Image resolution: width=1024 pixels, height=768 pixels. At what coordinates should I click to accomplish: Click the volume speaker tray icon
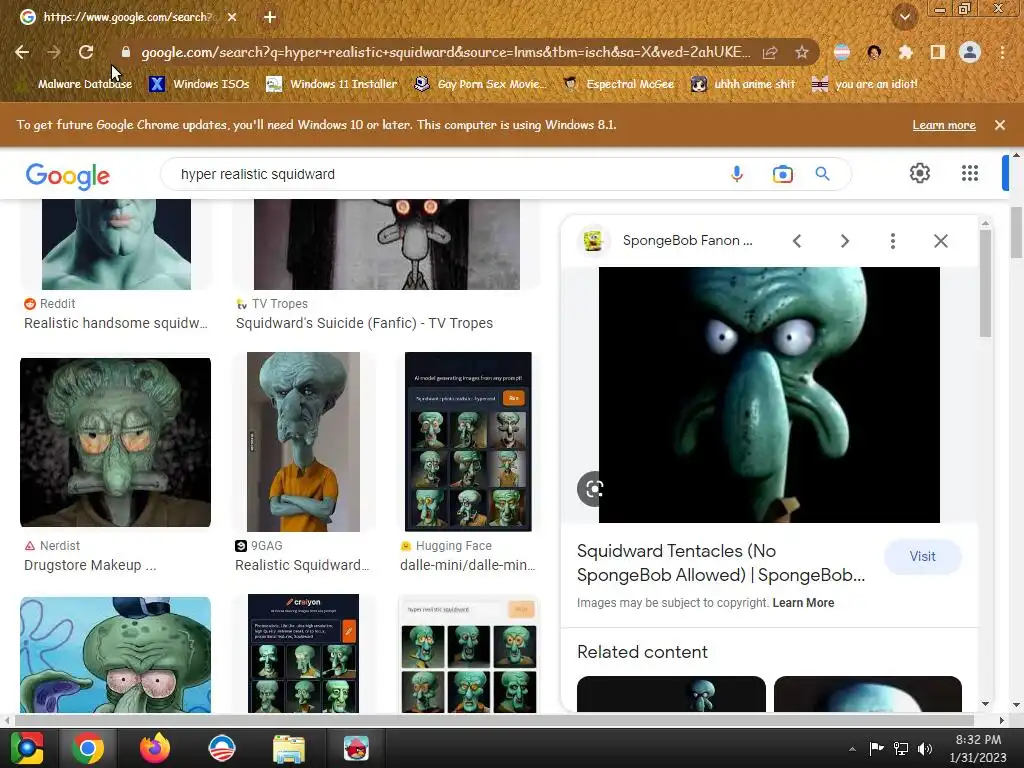tap(925, 749)
